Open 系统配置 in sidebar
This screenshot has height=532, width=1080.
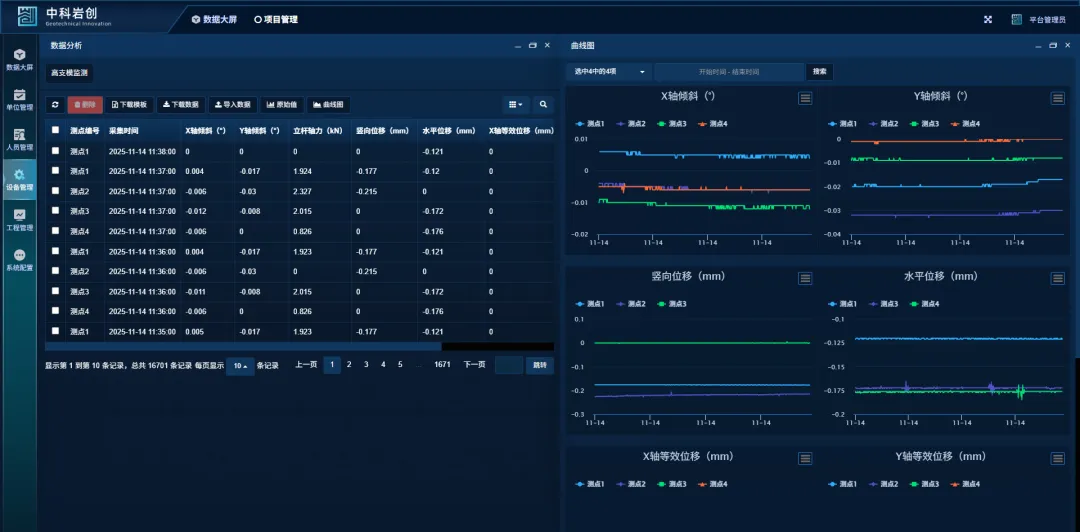click(19, 260)
